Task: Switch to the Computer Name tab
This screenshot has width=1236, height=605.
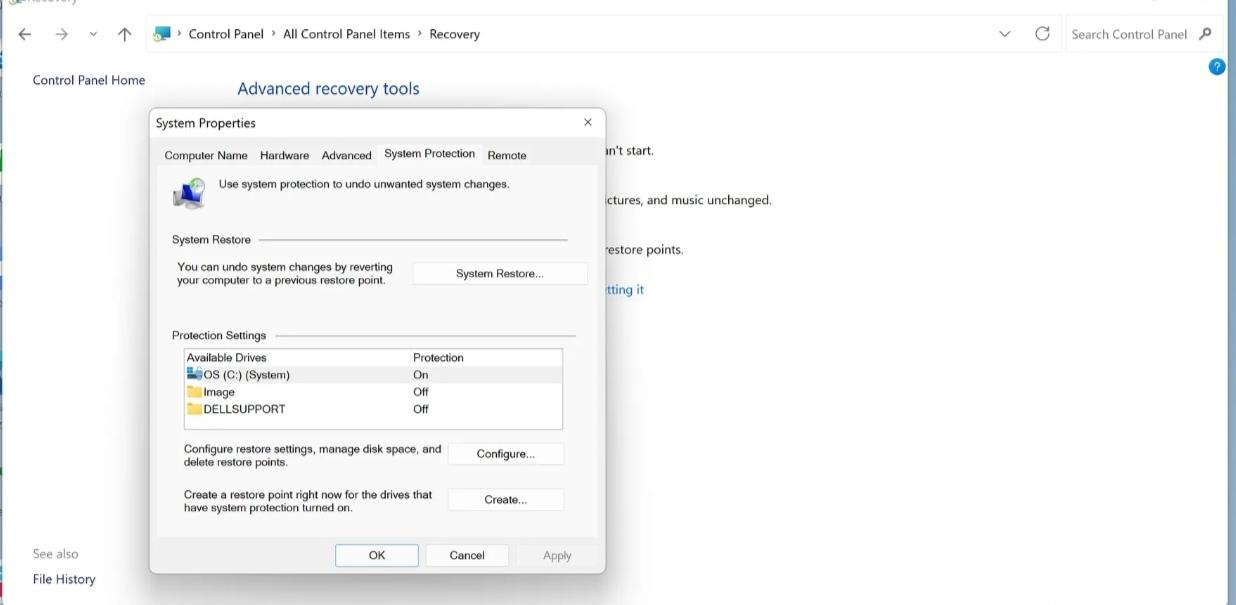Action: (205, 155)
